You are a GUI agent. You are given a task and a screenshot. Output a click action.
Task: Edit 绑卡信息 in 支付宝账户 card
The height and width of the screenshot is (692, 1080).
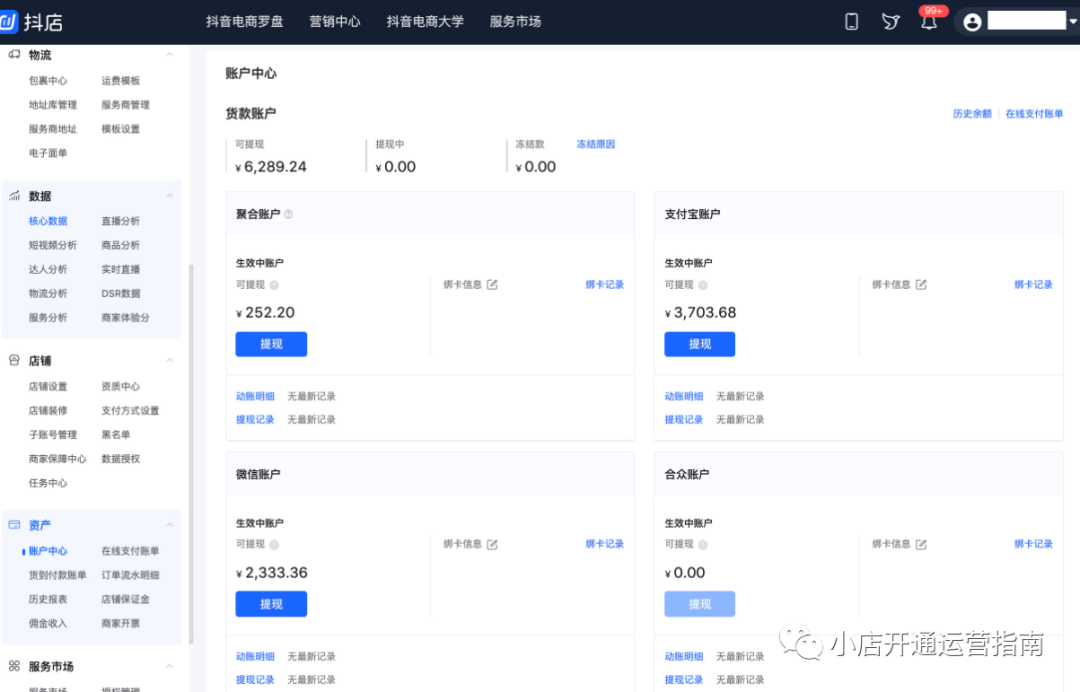click(921, 284)
